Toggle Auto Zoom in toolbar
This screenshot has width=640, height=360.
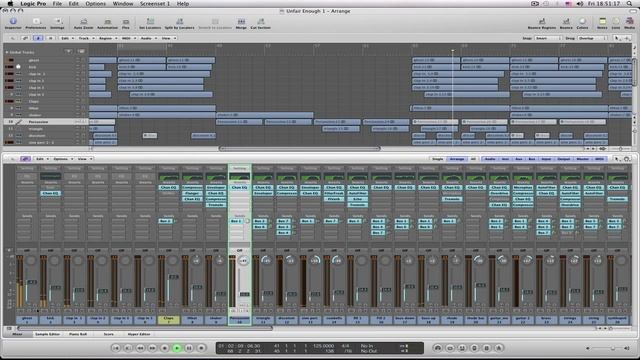pyautogui.click(x=83, y=22)
